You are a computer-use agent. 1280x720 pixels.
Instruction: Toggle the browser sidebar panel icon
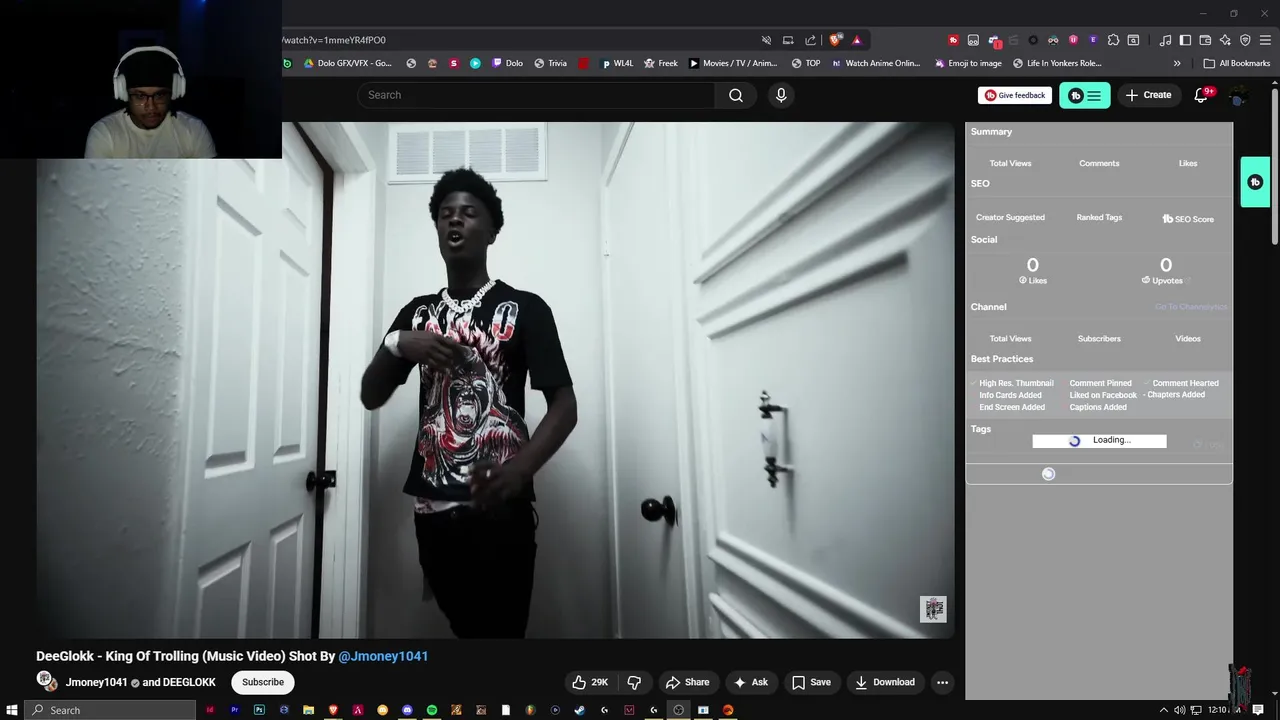pos(1185,40)
